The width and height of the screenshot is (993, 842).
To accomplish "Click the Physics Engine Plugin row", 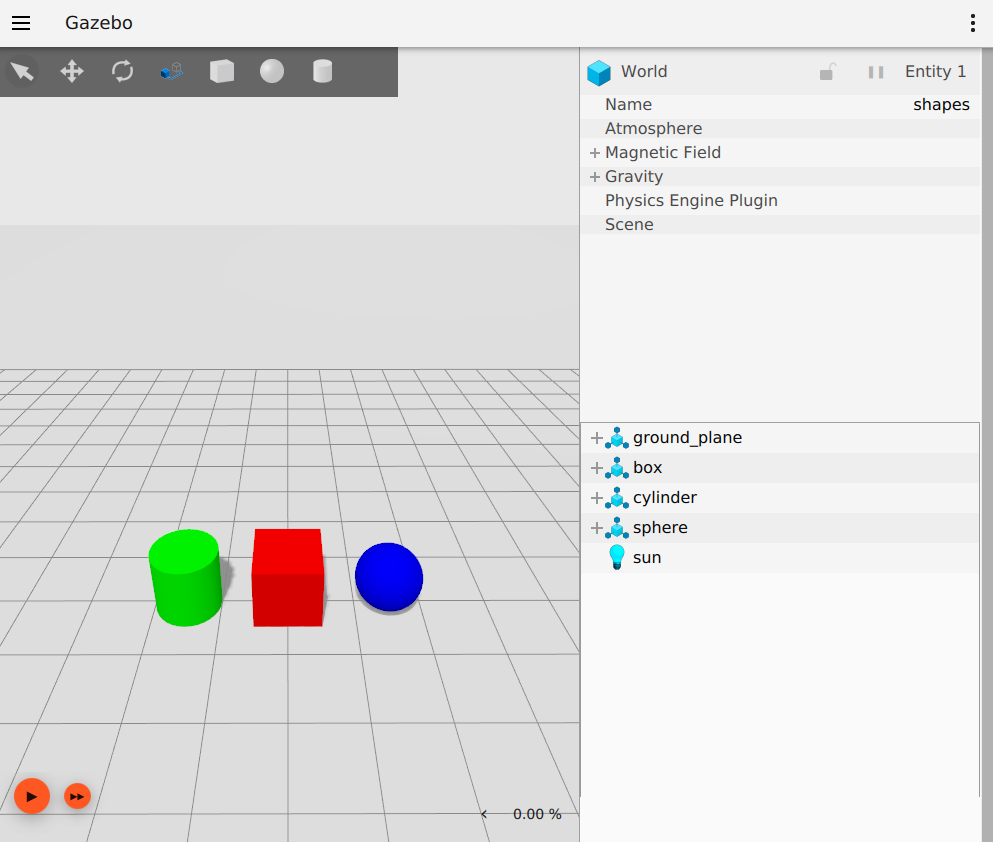I will (780, 201).
